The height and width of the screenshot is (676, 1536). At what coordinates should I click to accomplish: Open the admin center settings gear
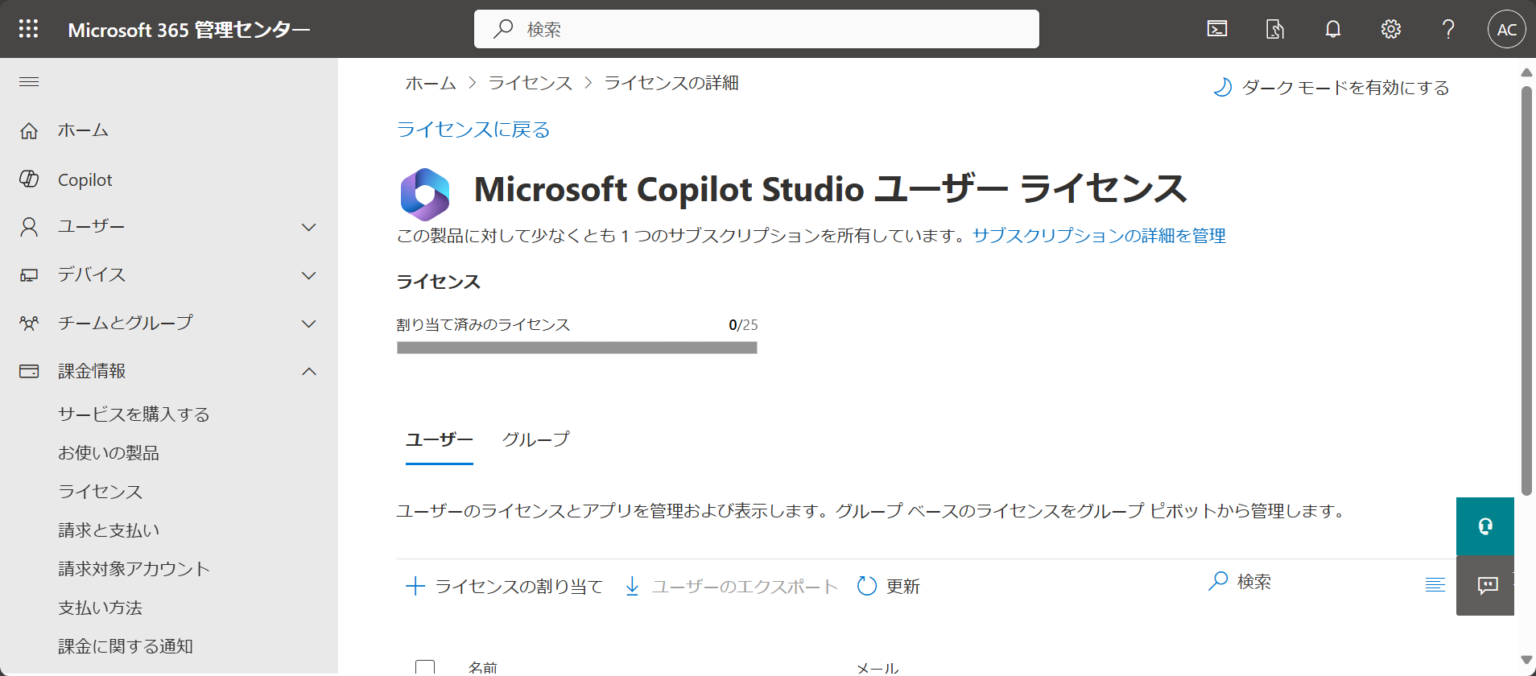tap(1391, 29)
